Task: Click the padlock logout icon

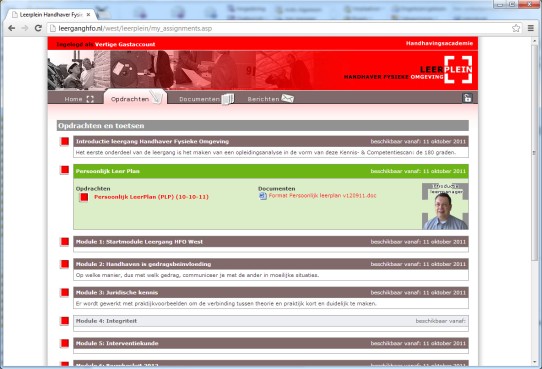Action: [x=467, y=98]
